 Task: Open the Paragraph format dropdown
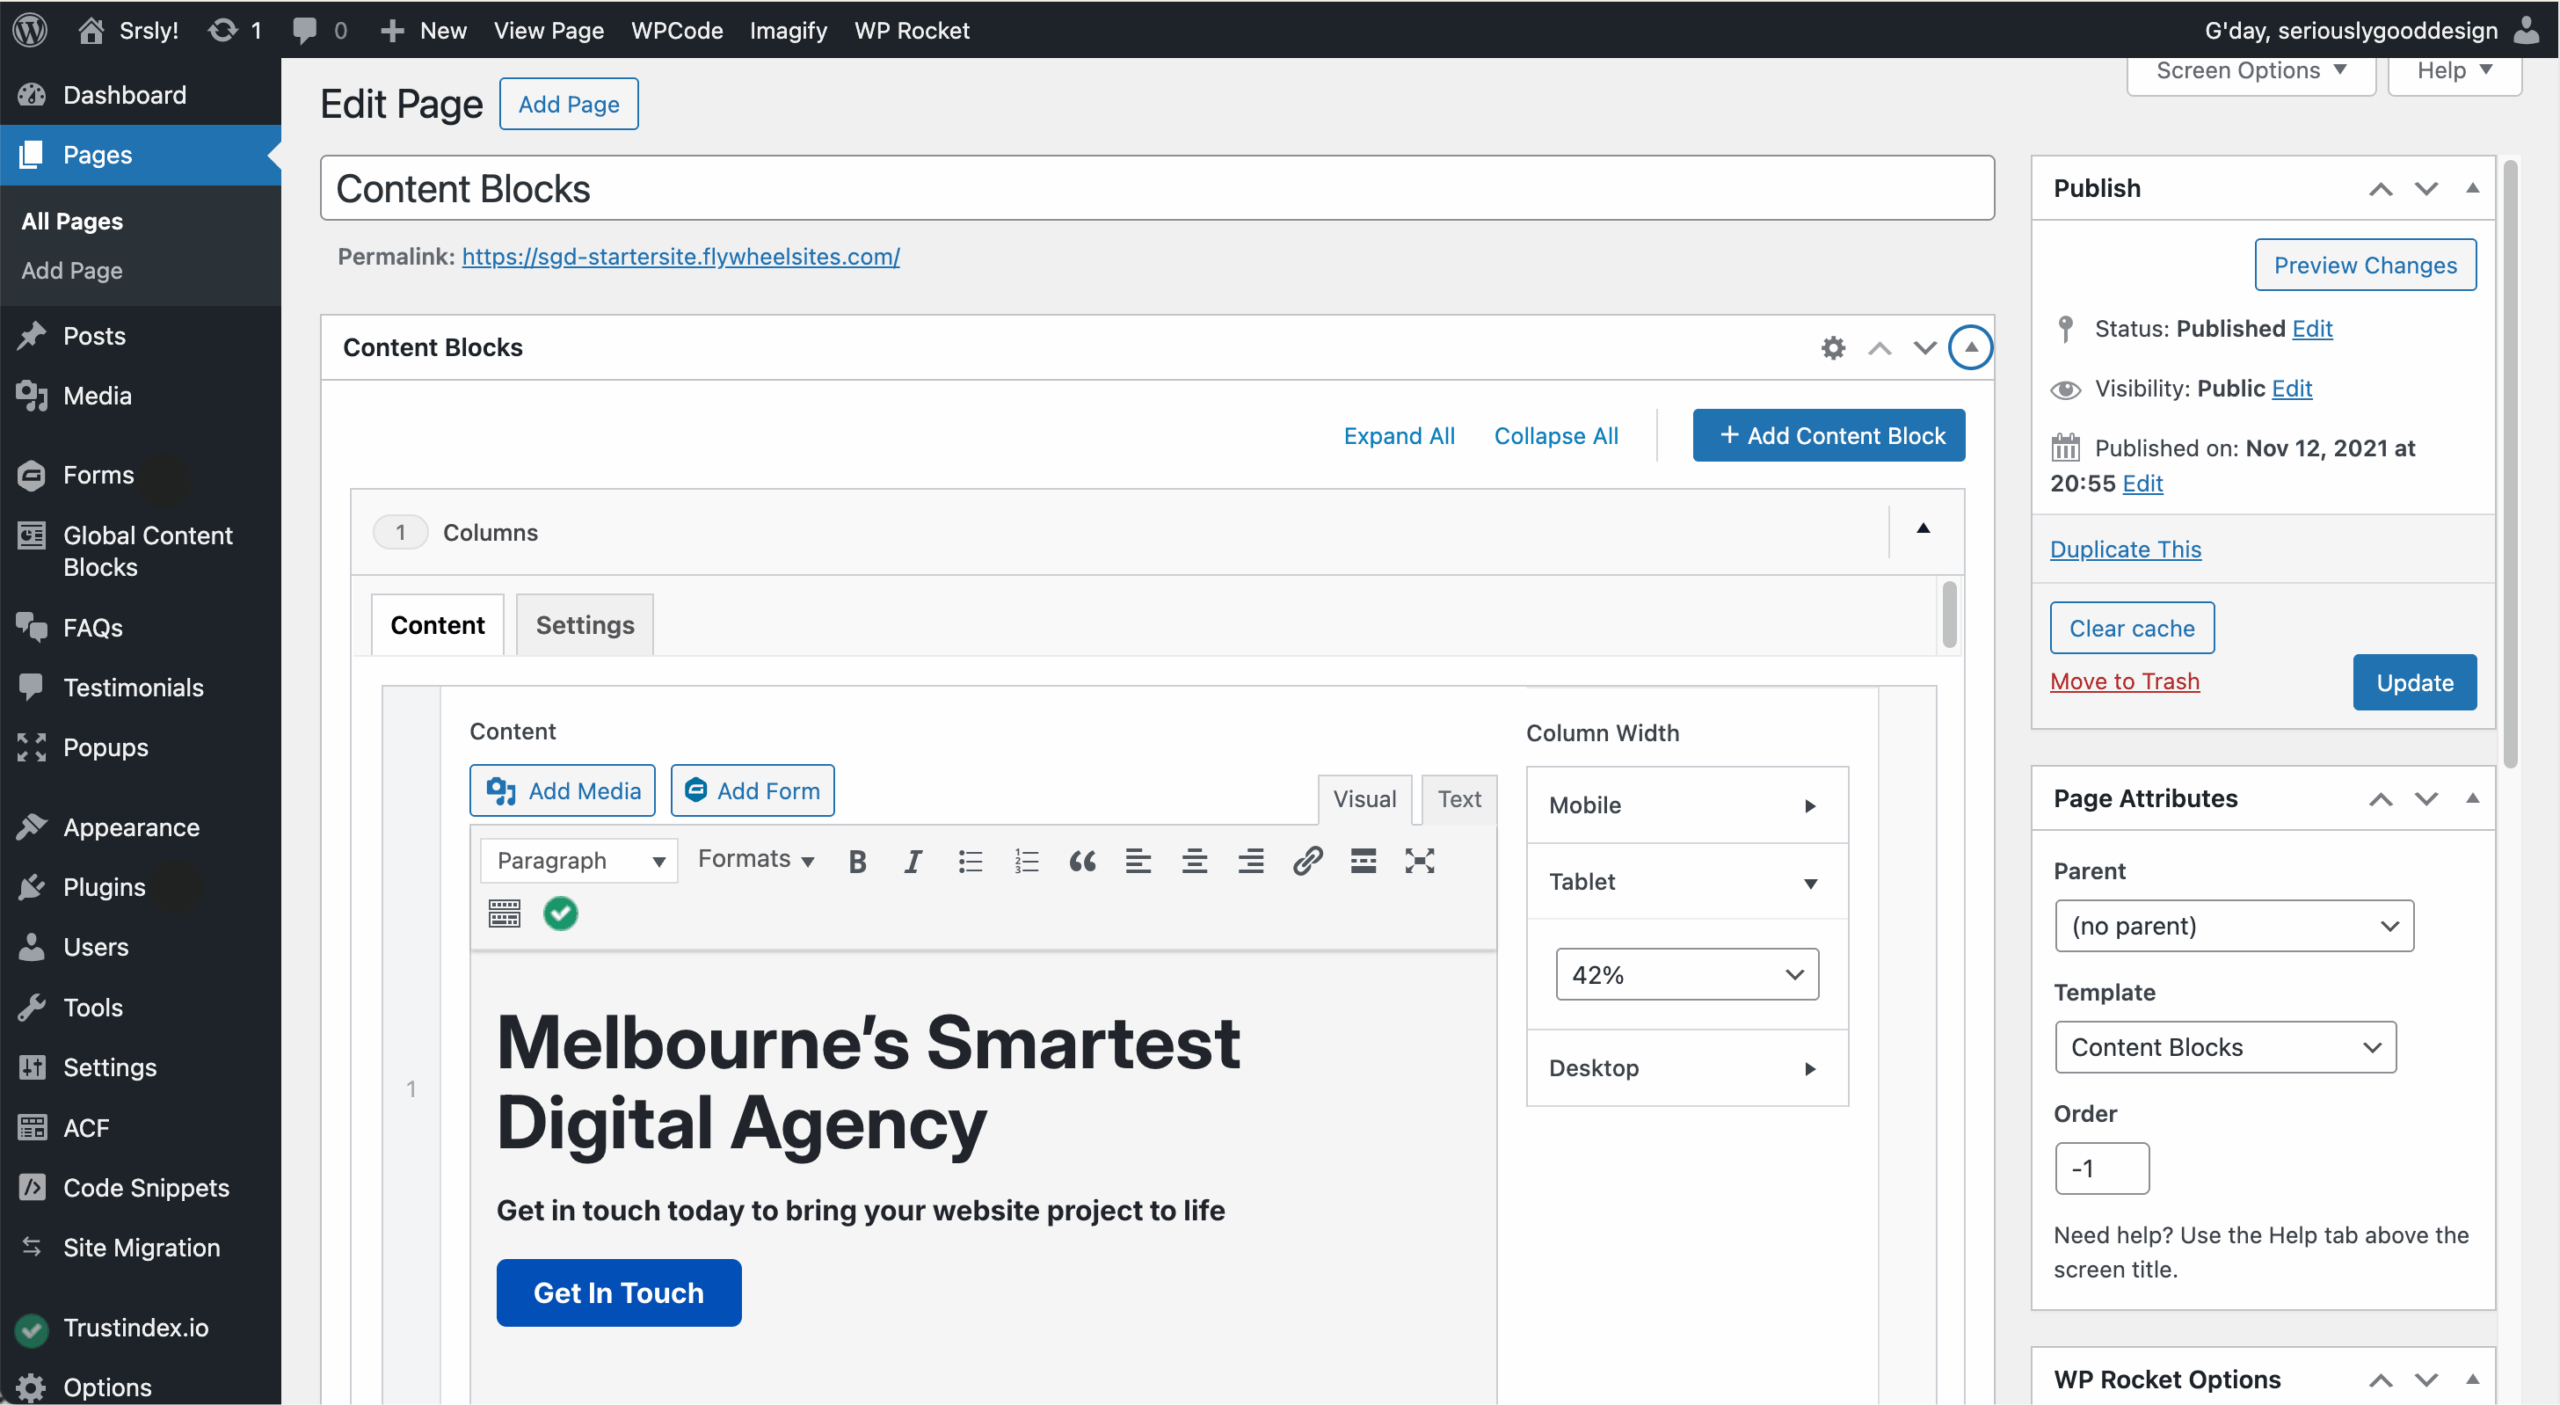click(579, 861)
